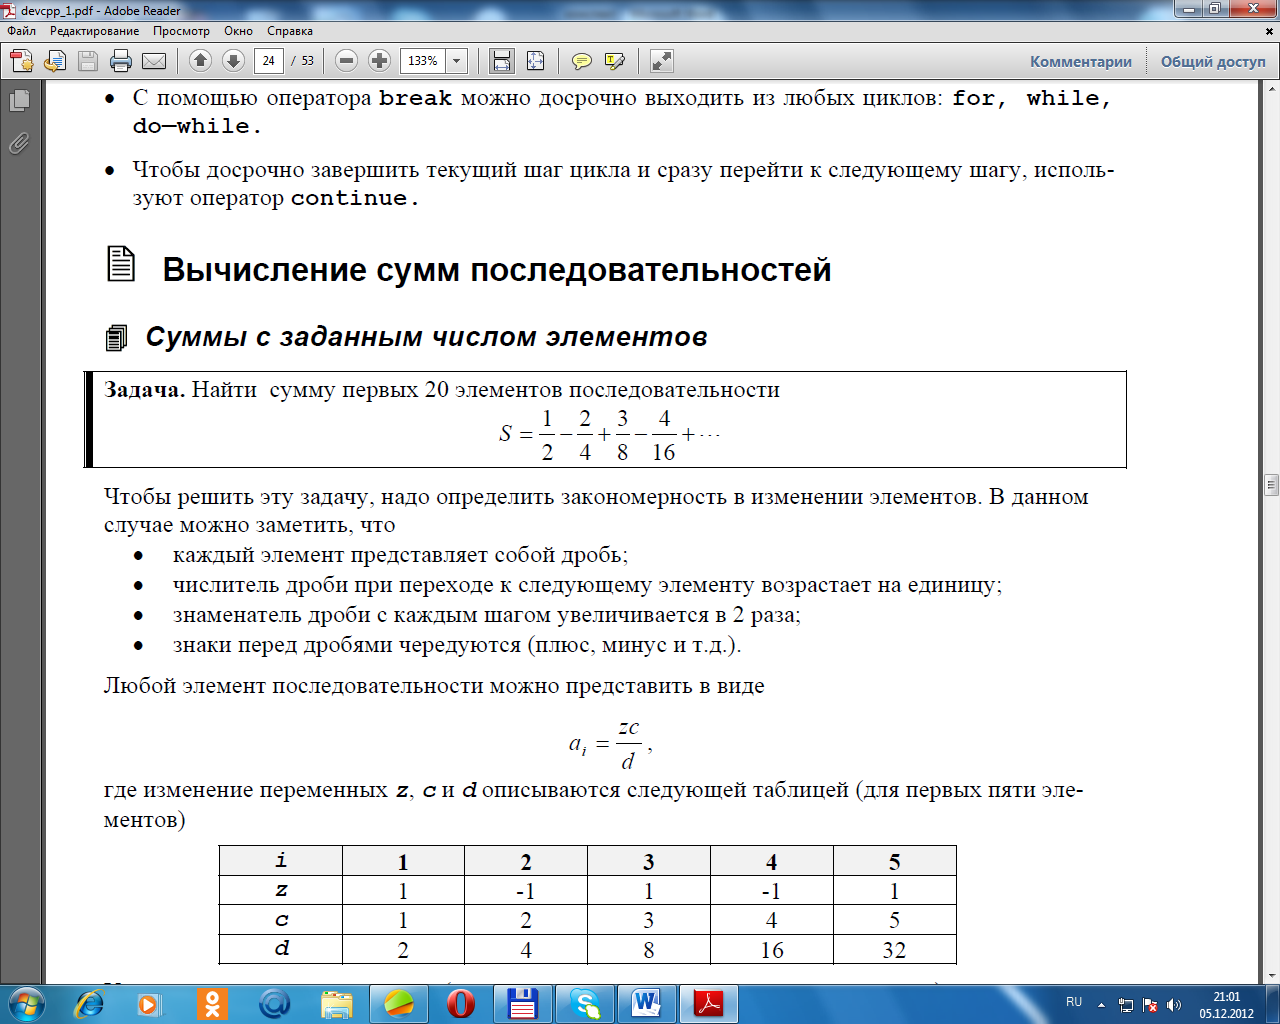Save the file with the floppy disk icon
1280x1024 pixels.
88,61
